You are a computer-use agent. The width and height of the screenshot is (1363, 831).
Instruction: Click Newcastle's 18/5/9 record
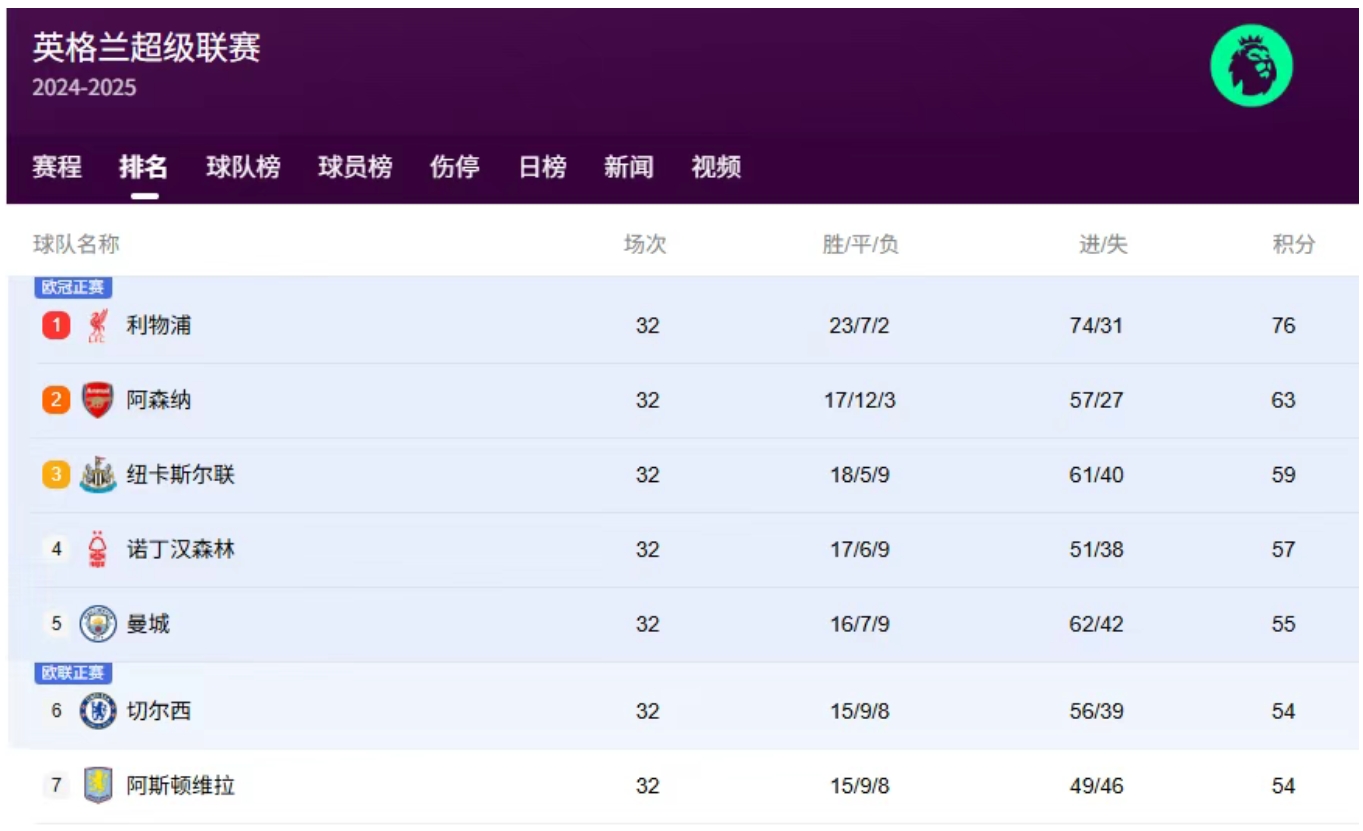tap(859, 475)
